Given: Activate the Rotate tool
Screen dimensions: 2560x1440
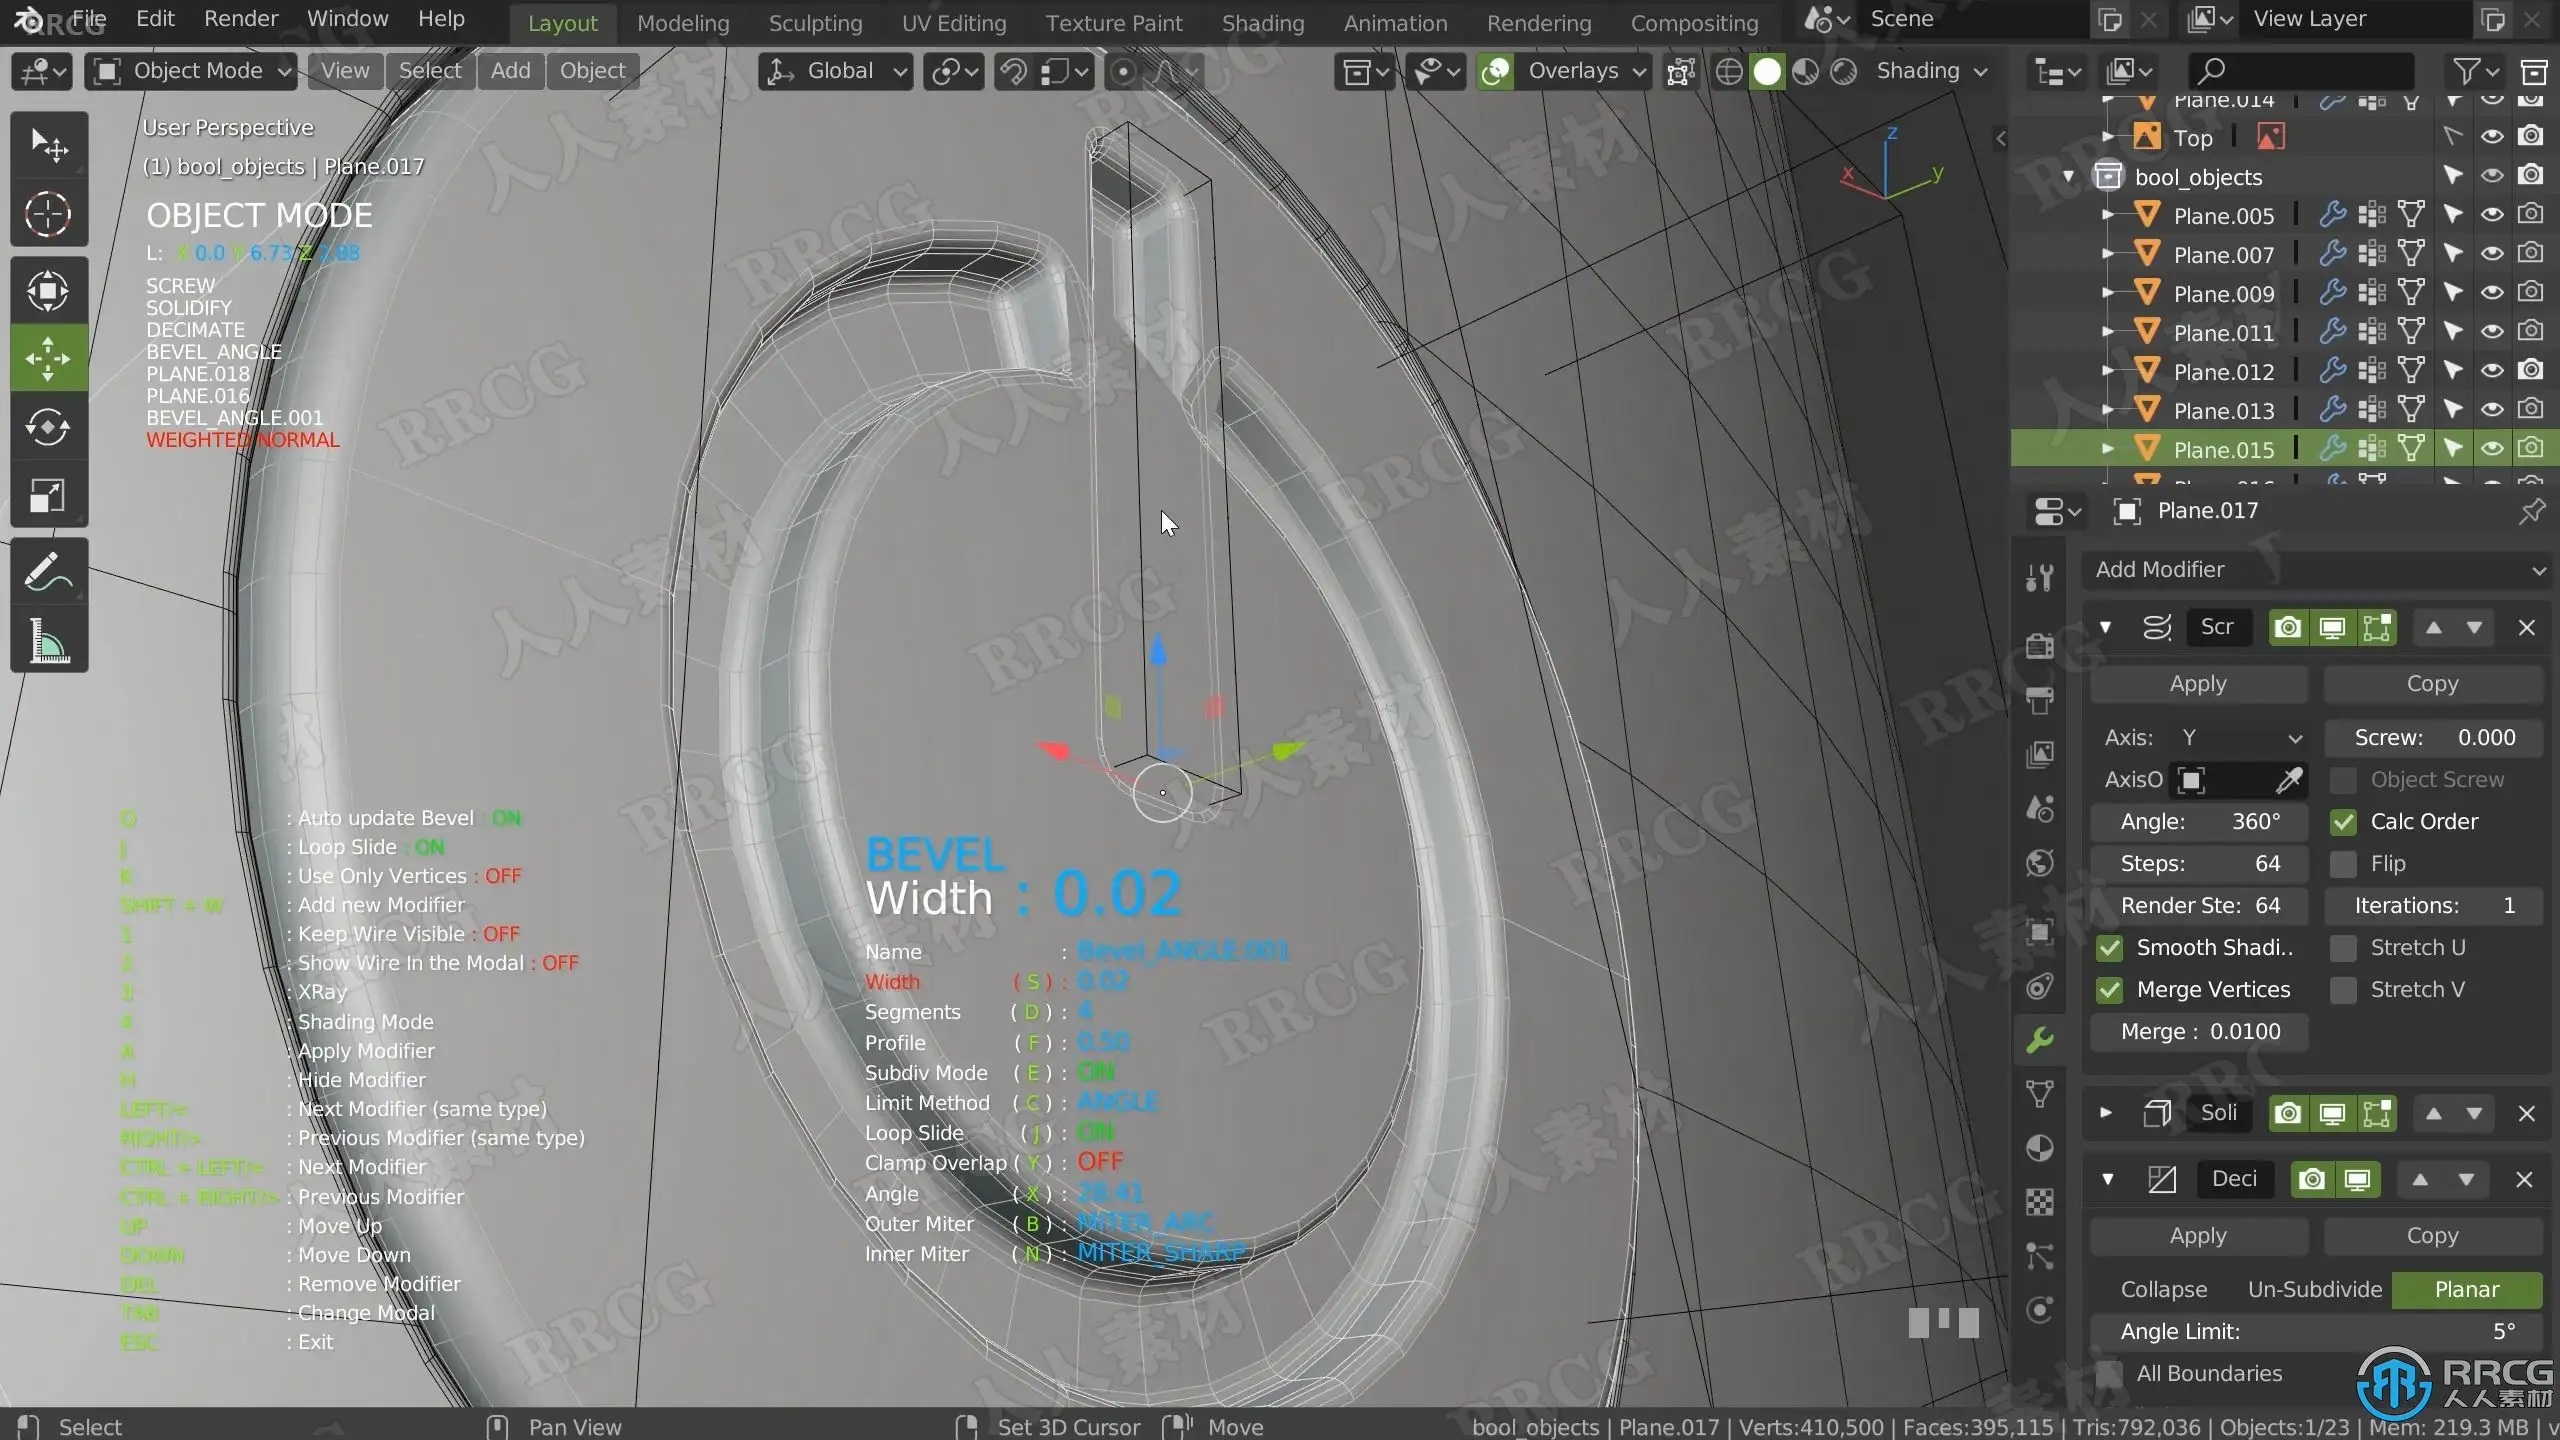Looking at the screenshot, I should (x=48, y=428).
